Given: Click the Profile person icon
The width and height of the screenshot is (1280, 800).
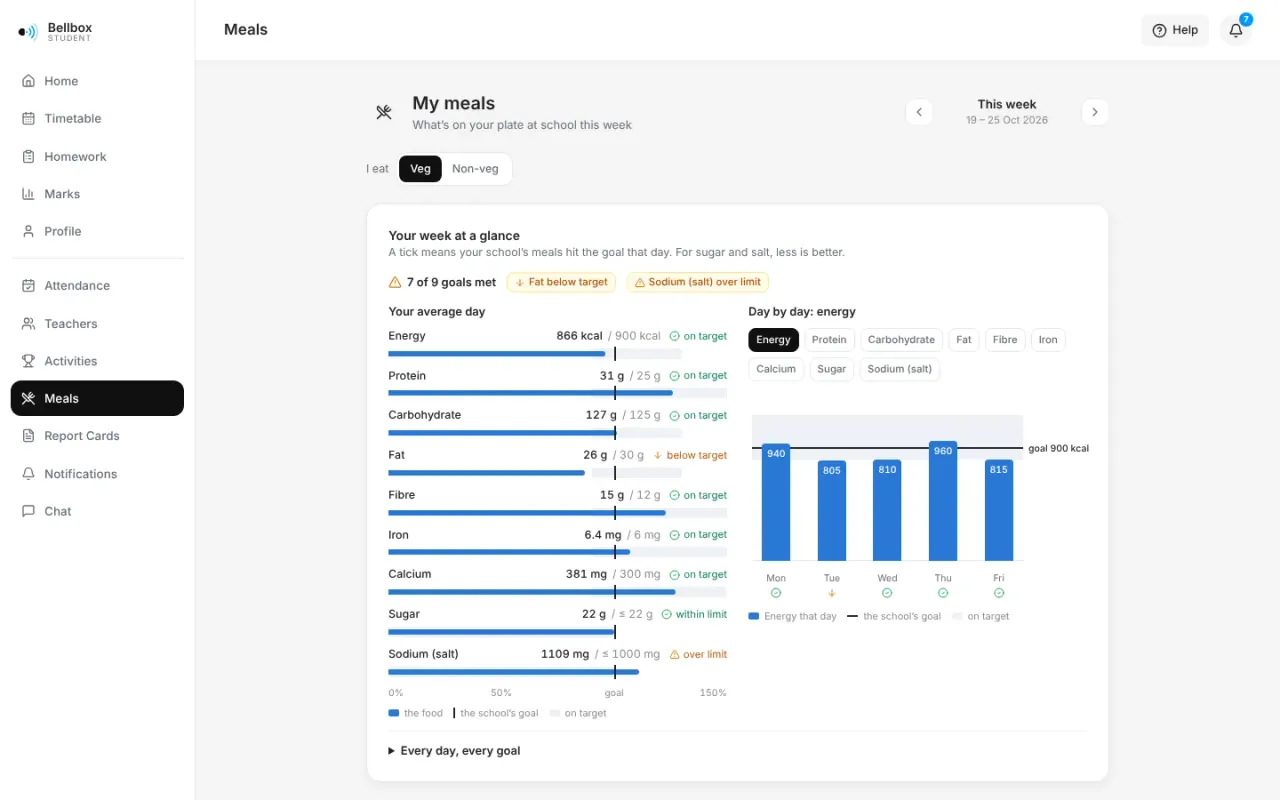Looking at the screenshot, I should (28, 231).
